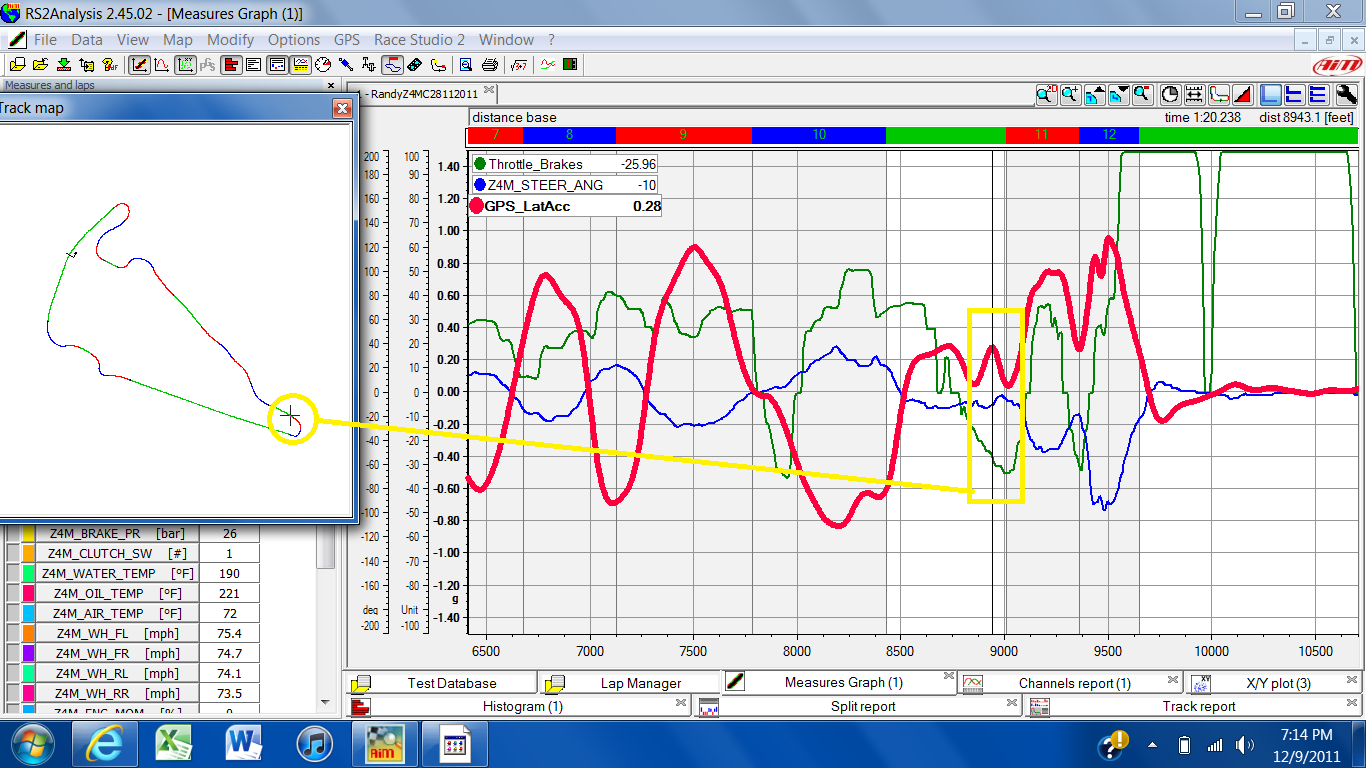Click the red triangle slope icon
This screenshot has width=1366, height=768.
point(1243,95)
